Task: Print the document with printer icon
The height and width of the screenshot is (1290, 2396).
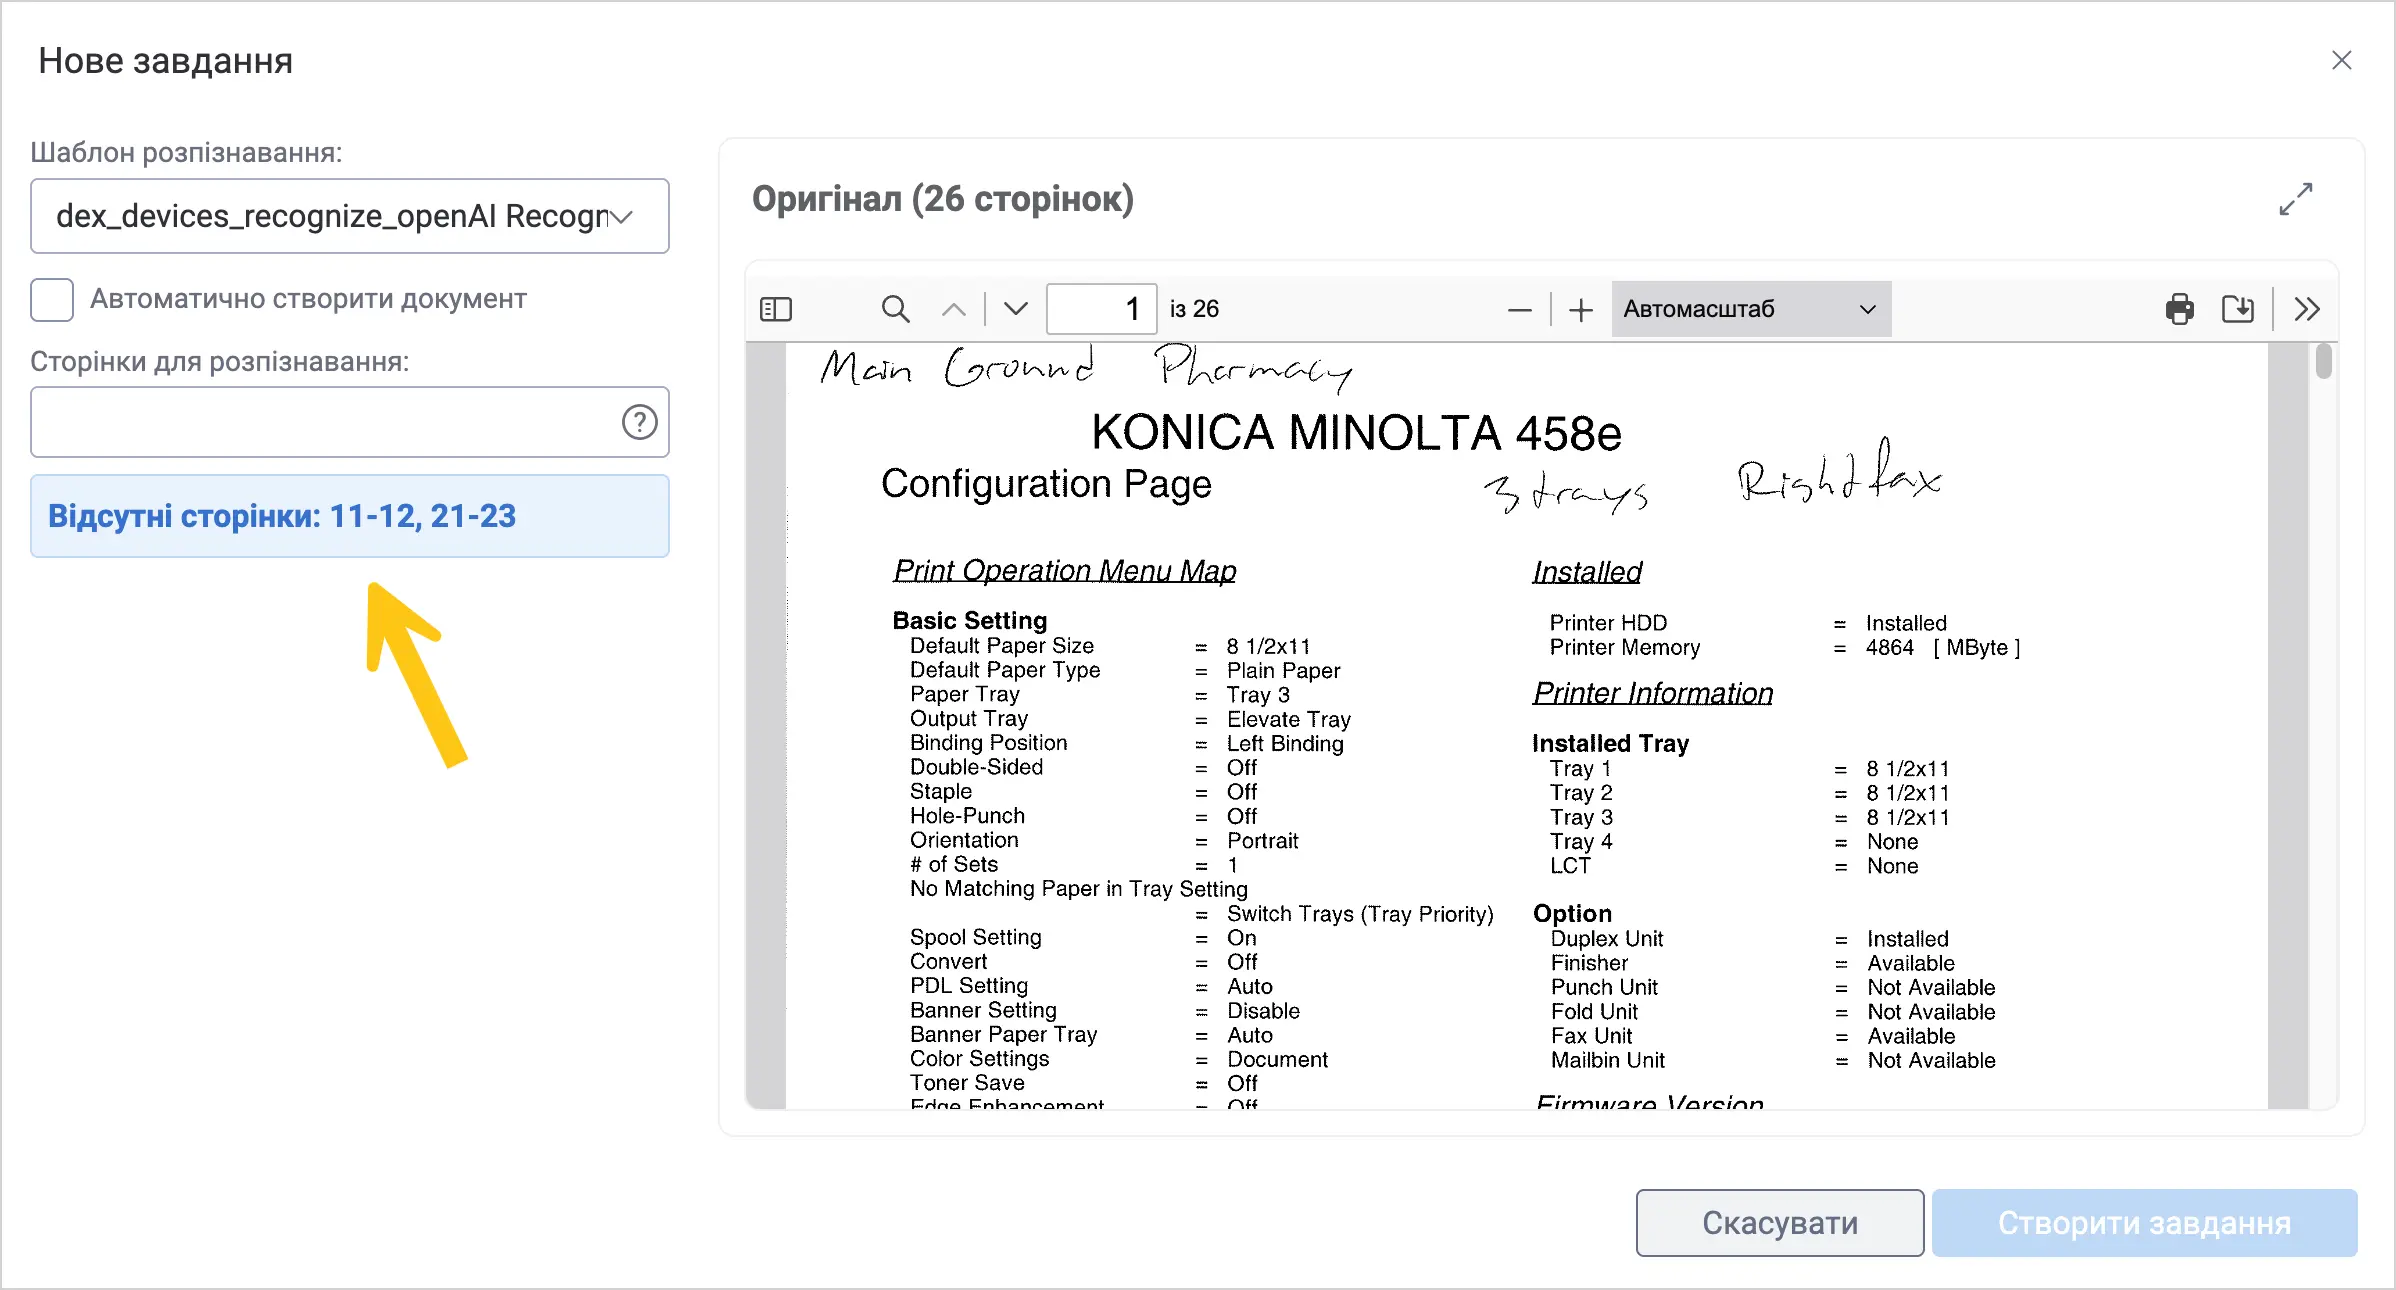Action: tap(2179, 309)
